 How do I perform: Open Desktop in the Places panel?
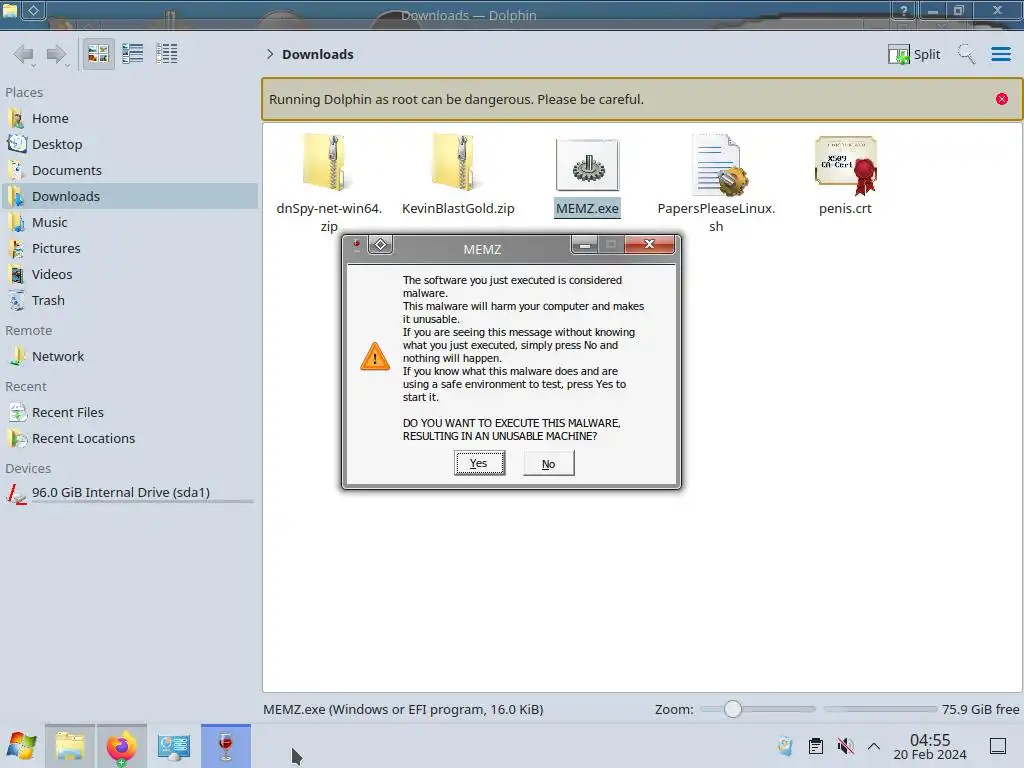pyautogui.click(x=129, y=144)
